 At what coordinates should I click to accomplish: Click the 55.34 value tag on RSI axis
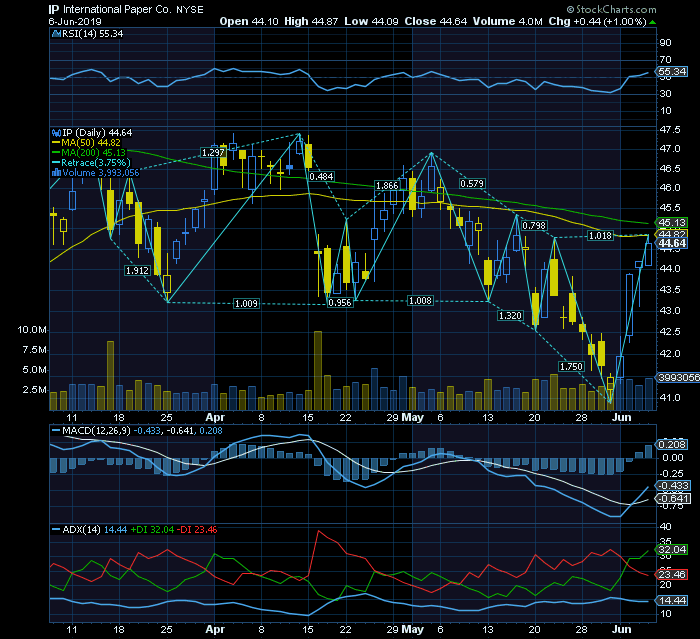pos(672,71)
